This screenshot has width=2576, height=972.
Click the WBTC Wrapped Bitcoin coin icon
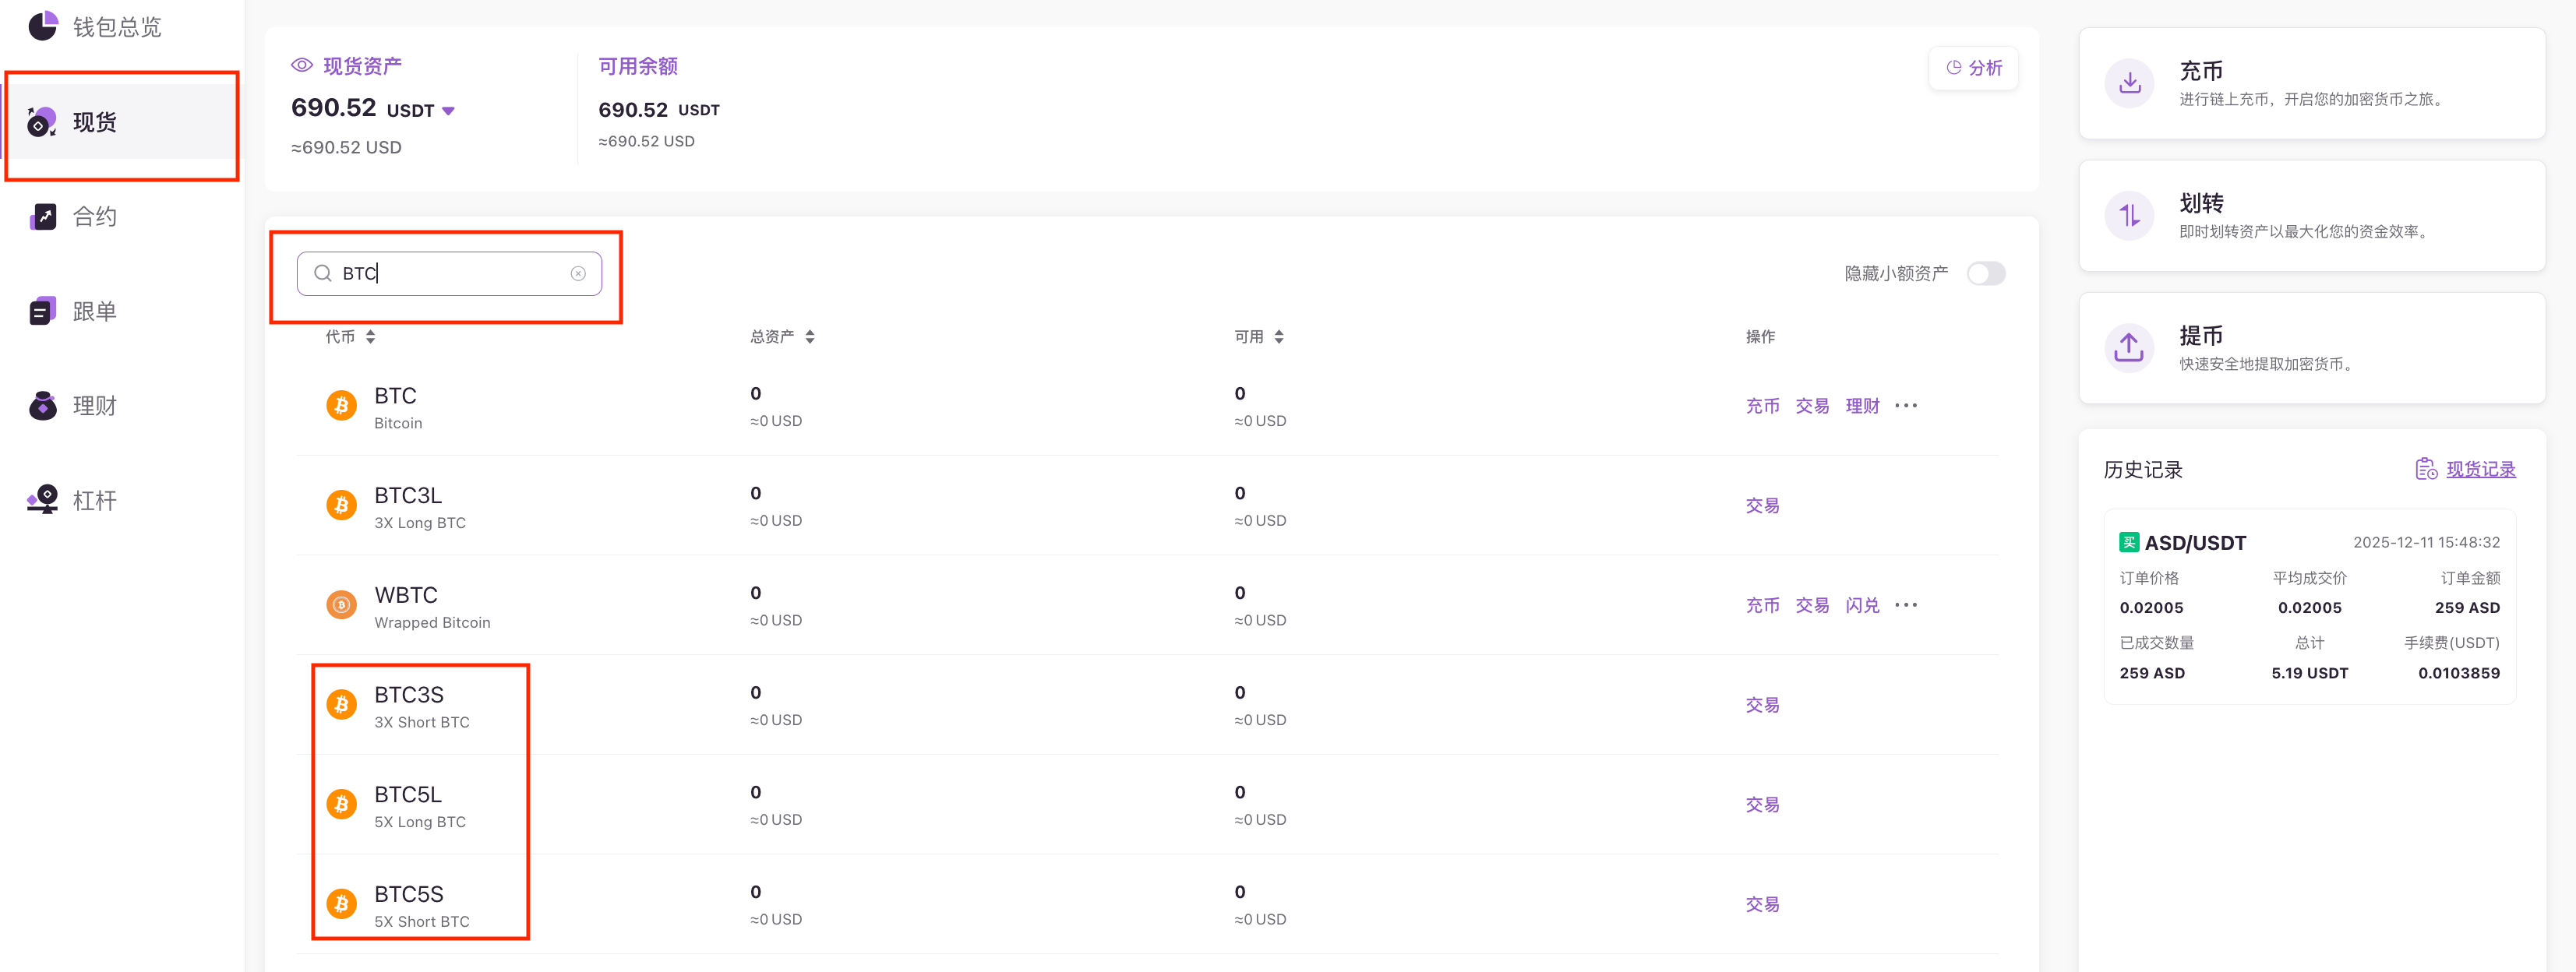(341, 605)
